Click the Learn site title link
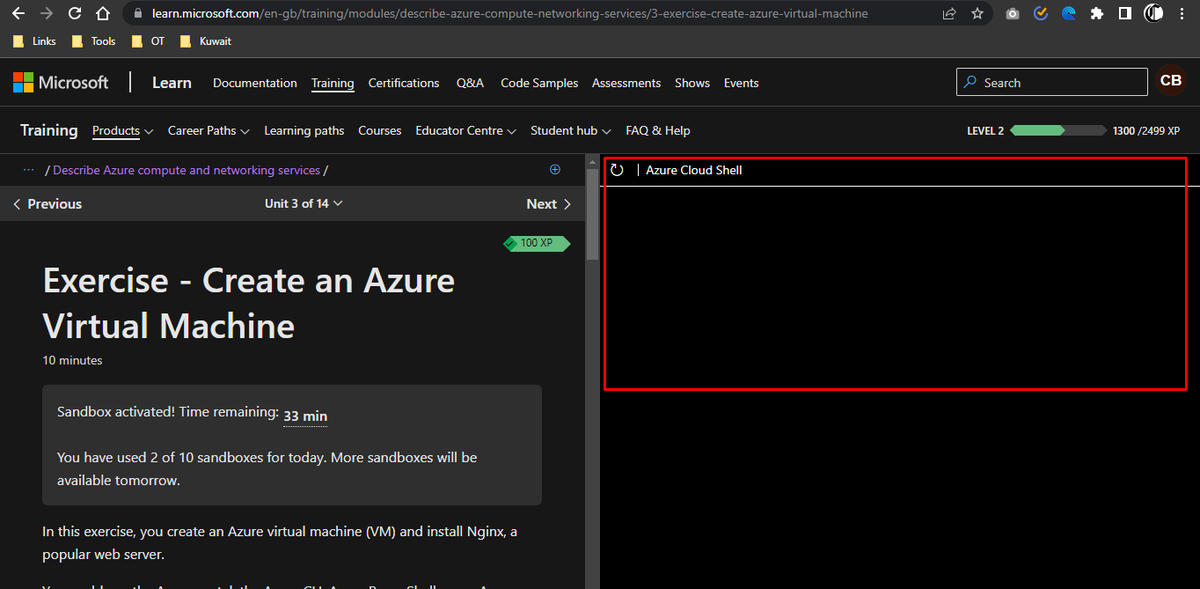Screen dimensions: 1200x589 coord(172,83)
